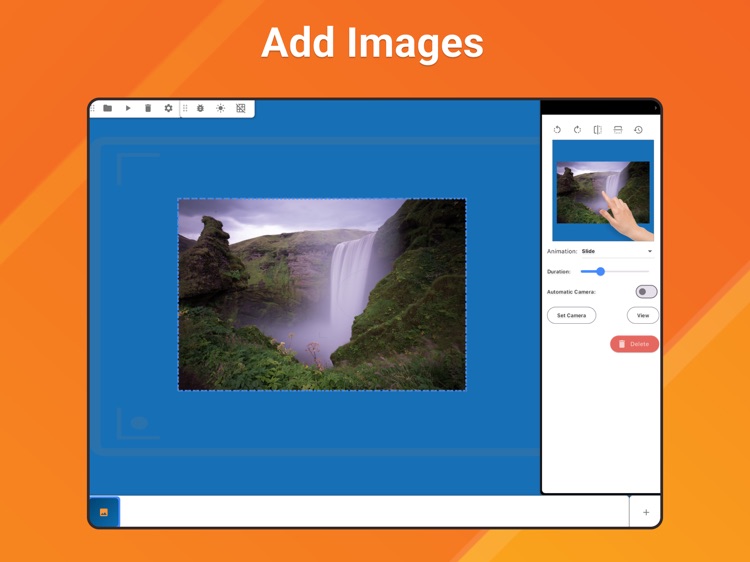Screen dimensions: 750x562
Task: Click the bug debug icon
Action: pyautogui.click(x=200, y=108)
